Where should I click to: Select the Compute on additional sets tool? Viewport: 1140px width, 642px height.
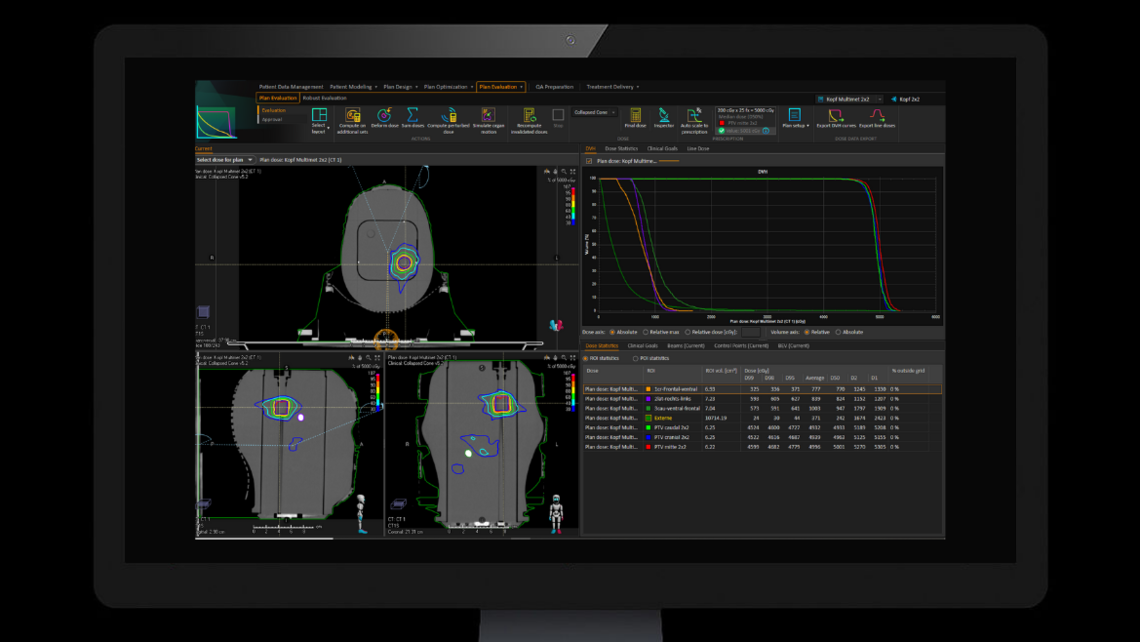353,115
